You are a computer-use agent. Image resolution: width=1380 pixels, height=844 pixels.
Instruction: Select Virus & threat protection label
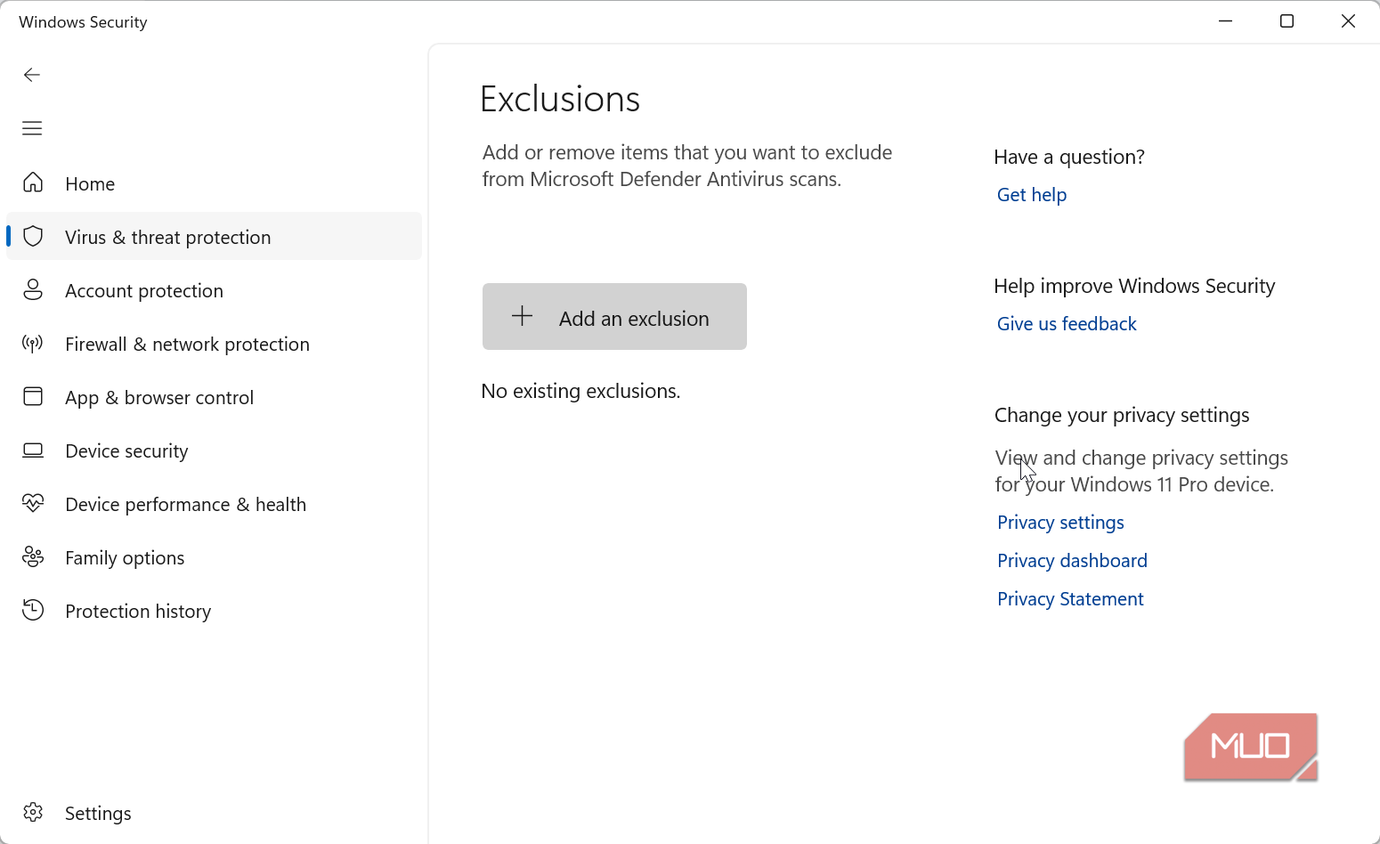168,237
